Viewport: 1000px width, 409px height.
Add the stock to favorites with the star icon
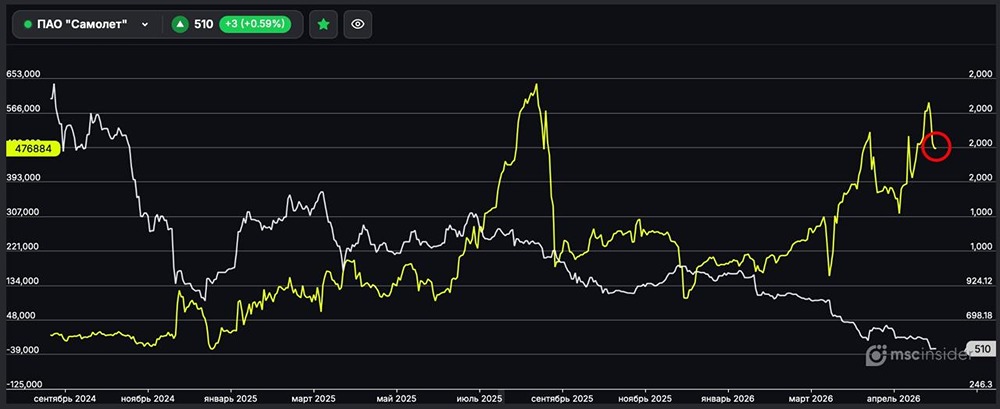[x=323, y=24]
